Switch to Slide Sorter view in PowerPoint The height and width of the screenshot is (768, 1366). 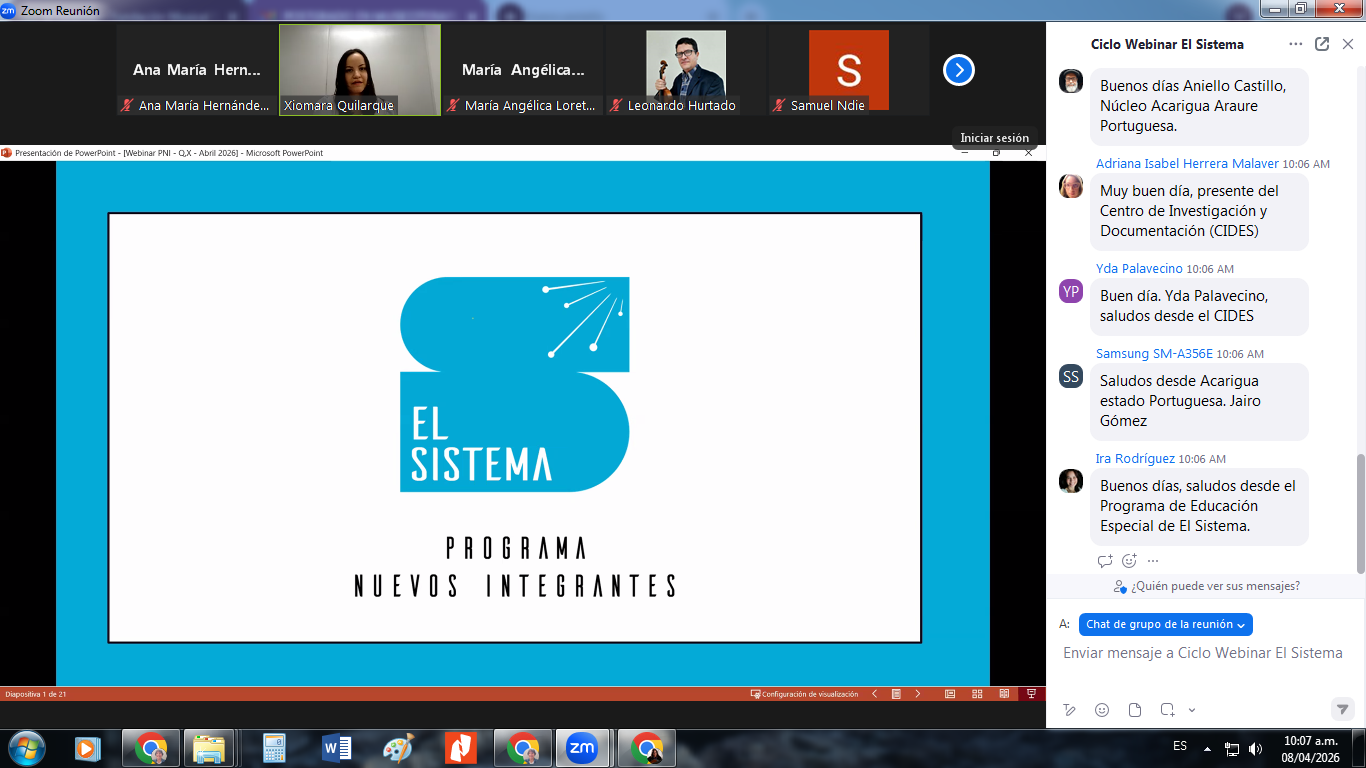click(x=977, y=694)
